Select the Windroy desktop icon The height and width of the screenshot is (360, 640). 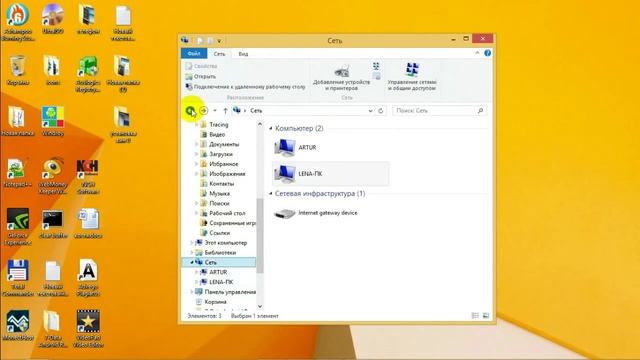[53, 122]
